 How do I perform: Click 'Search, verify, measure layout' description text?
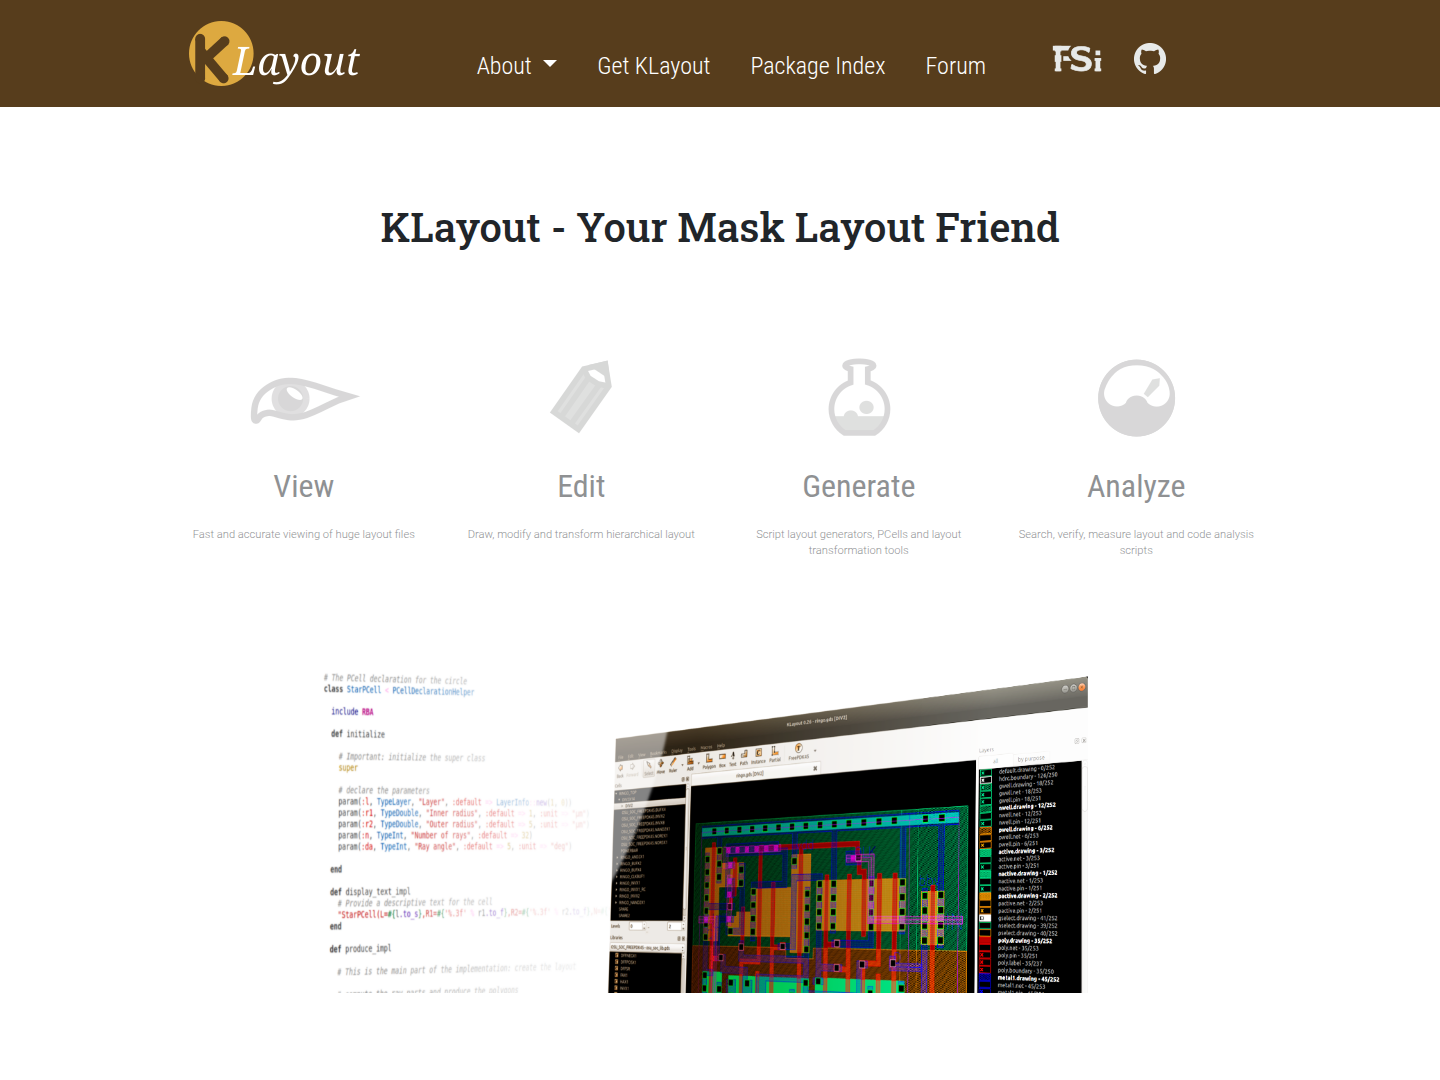pos(1136,542)
